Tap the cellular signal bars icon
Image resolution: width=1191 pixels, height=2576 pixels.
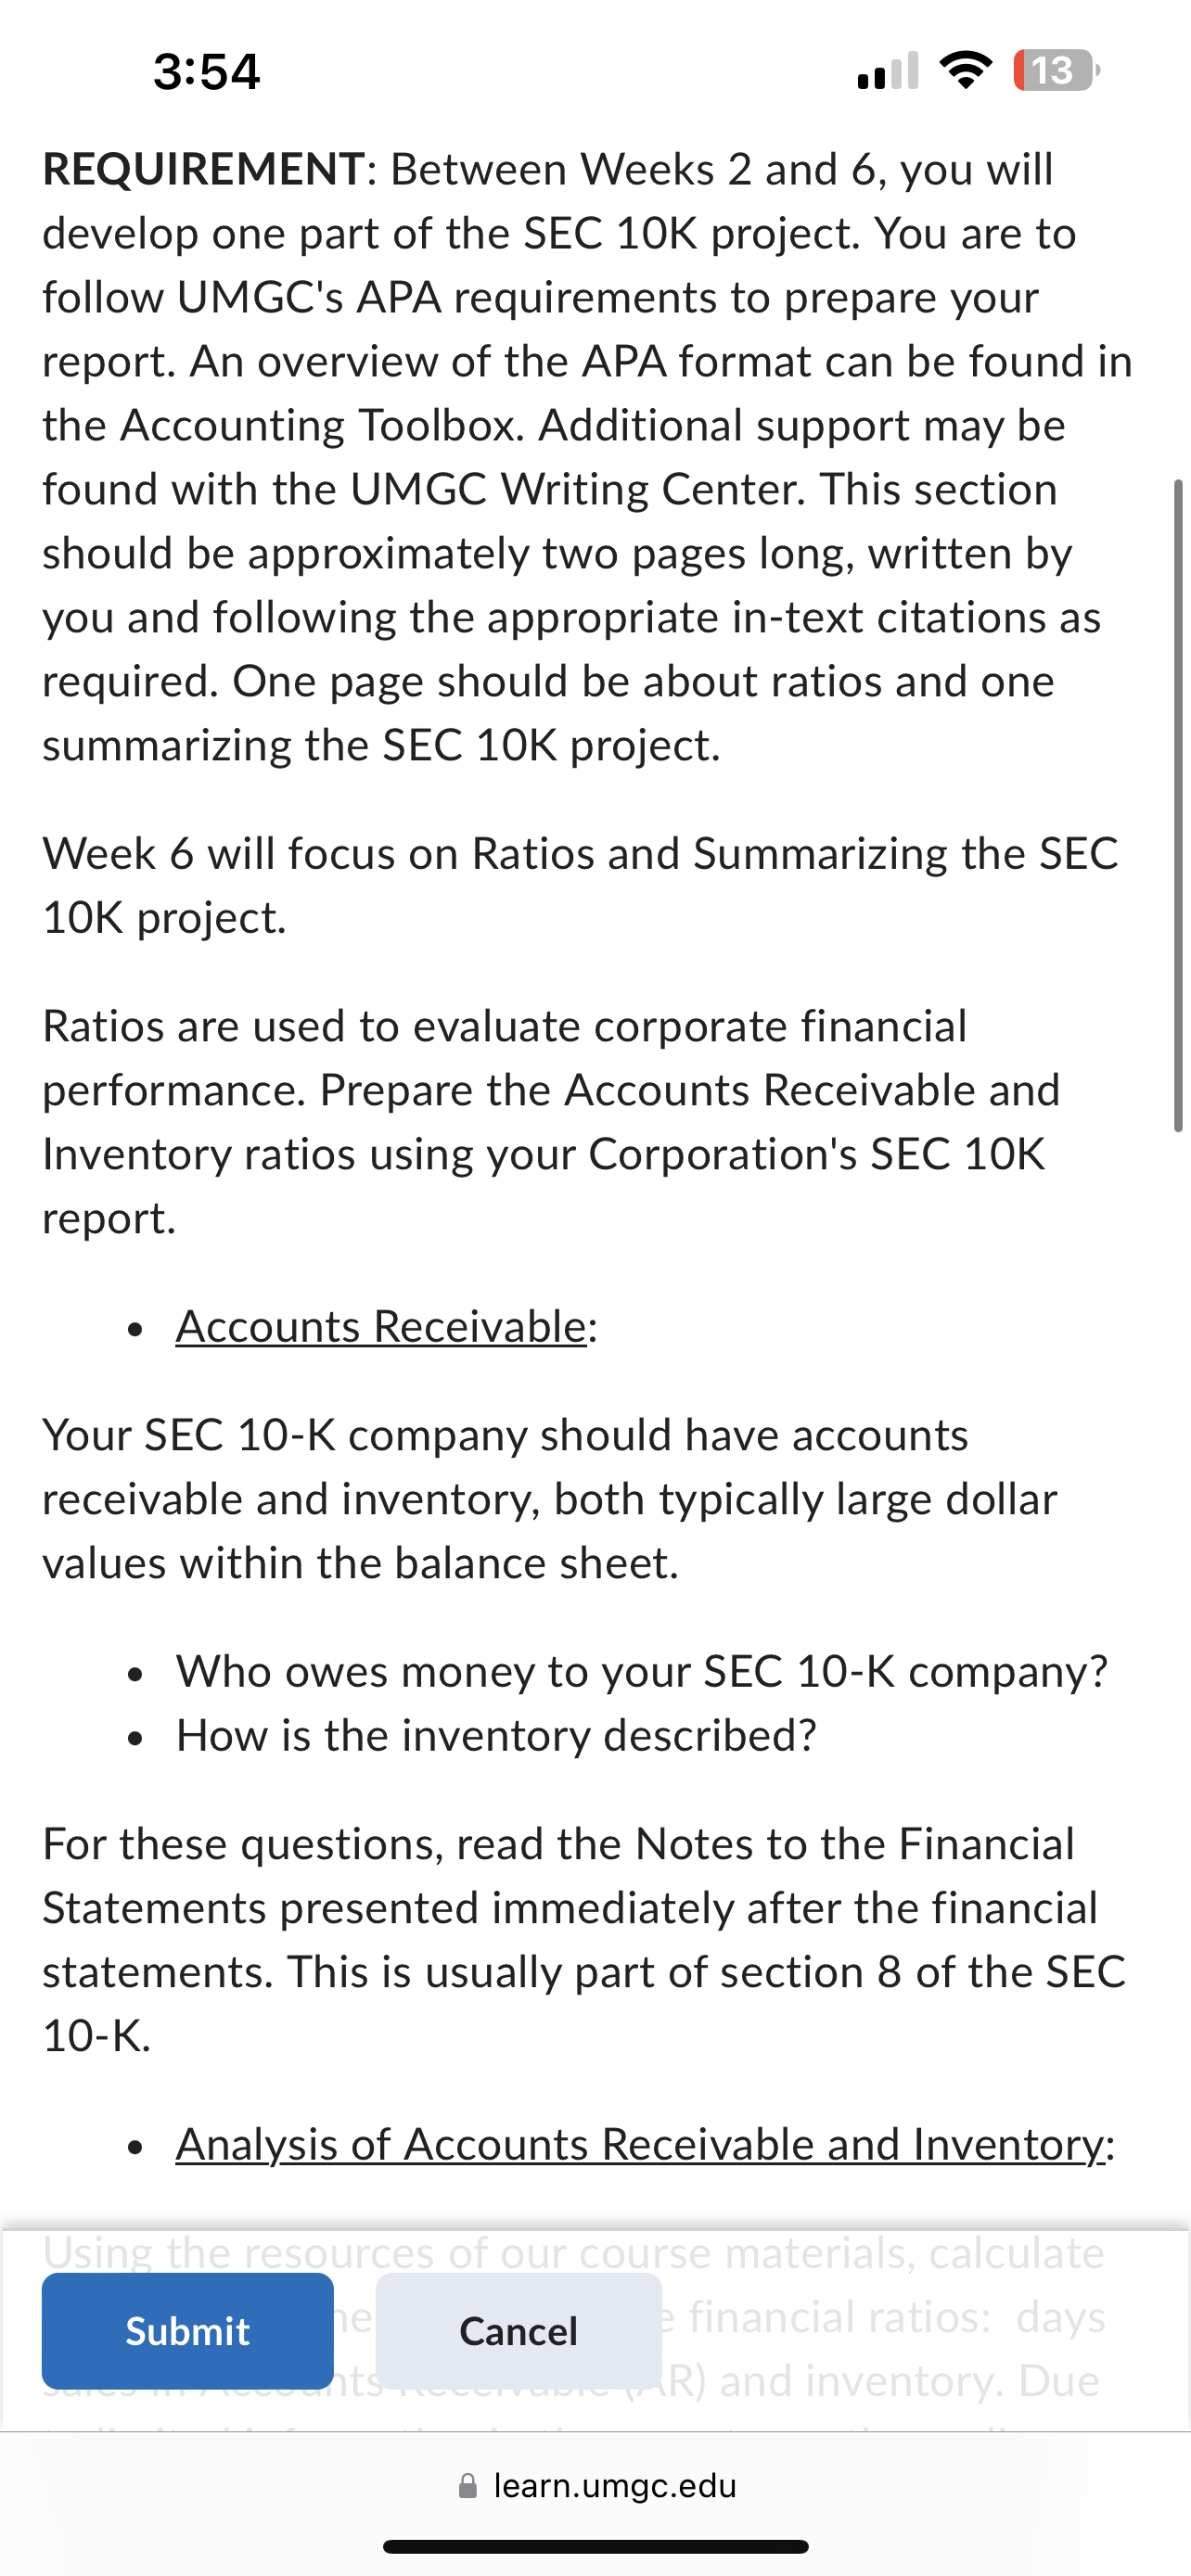pos(888,71)
